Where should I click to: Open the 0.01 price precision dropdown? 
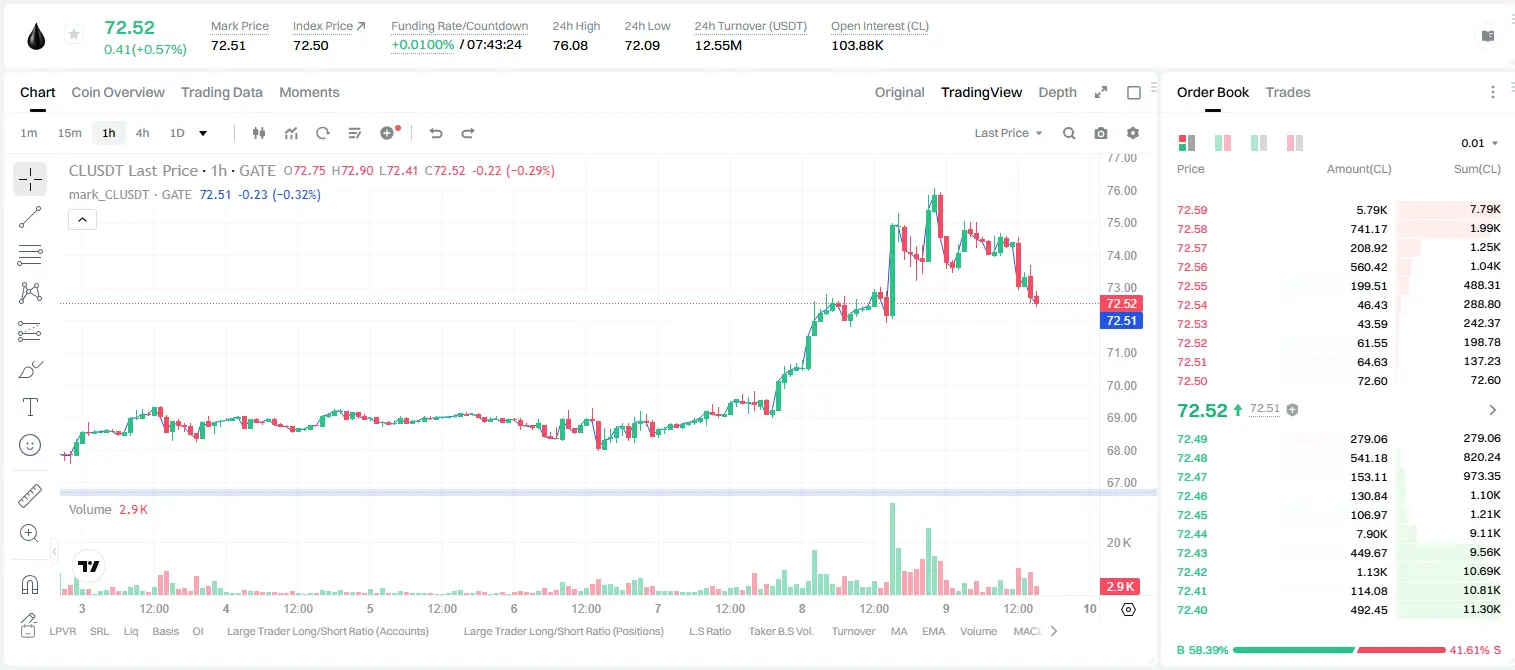point(1480,143)
